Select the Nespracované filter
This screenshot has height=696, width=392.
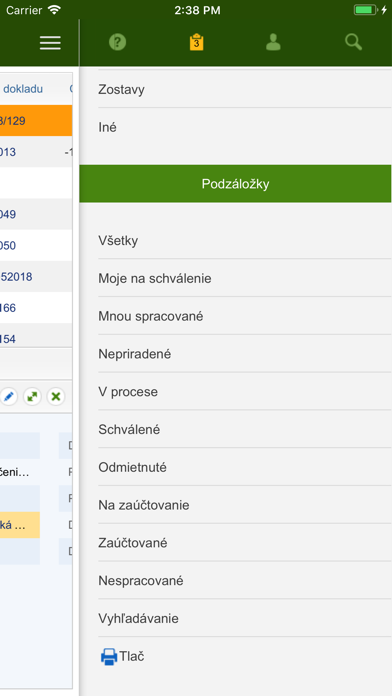(x=244, y=580)
